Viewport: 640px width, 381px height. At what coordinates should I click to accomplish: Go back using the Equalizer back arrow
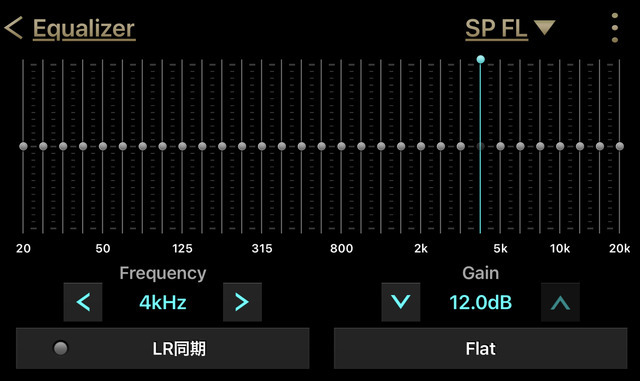(x=13, y=28)
